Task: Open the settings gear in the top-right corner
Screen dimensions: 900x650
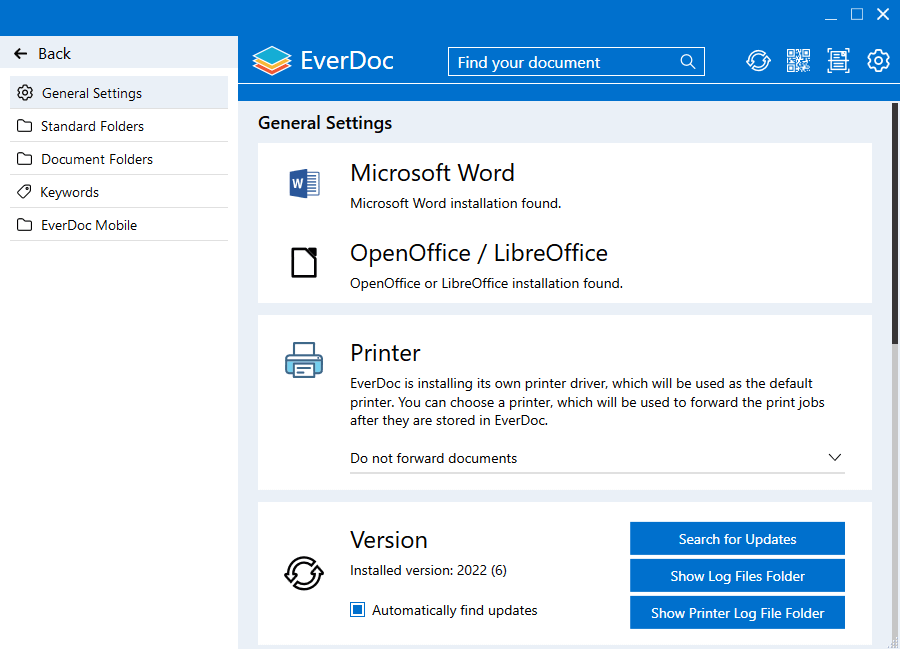Action: click(x=878, y=61)
